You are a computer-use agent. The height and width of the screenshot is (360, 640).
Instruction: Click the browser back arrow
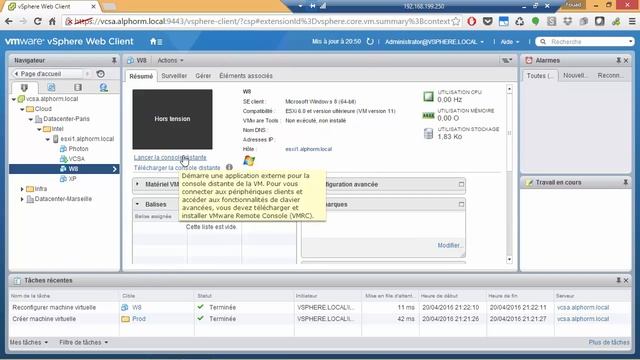pos(9,21)
